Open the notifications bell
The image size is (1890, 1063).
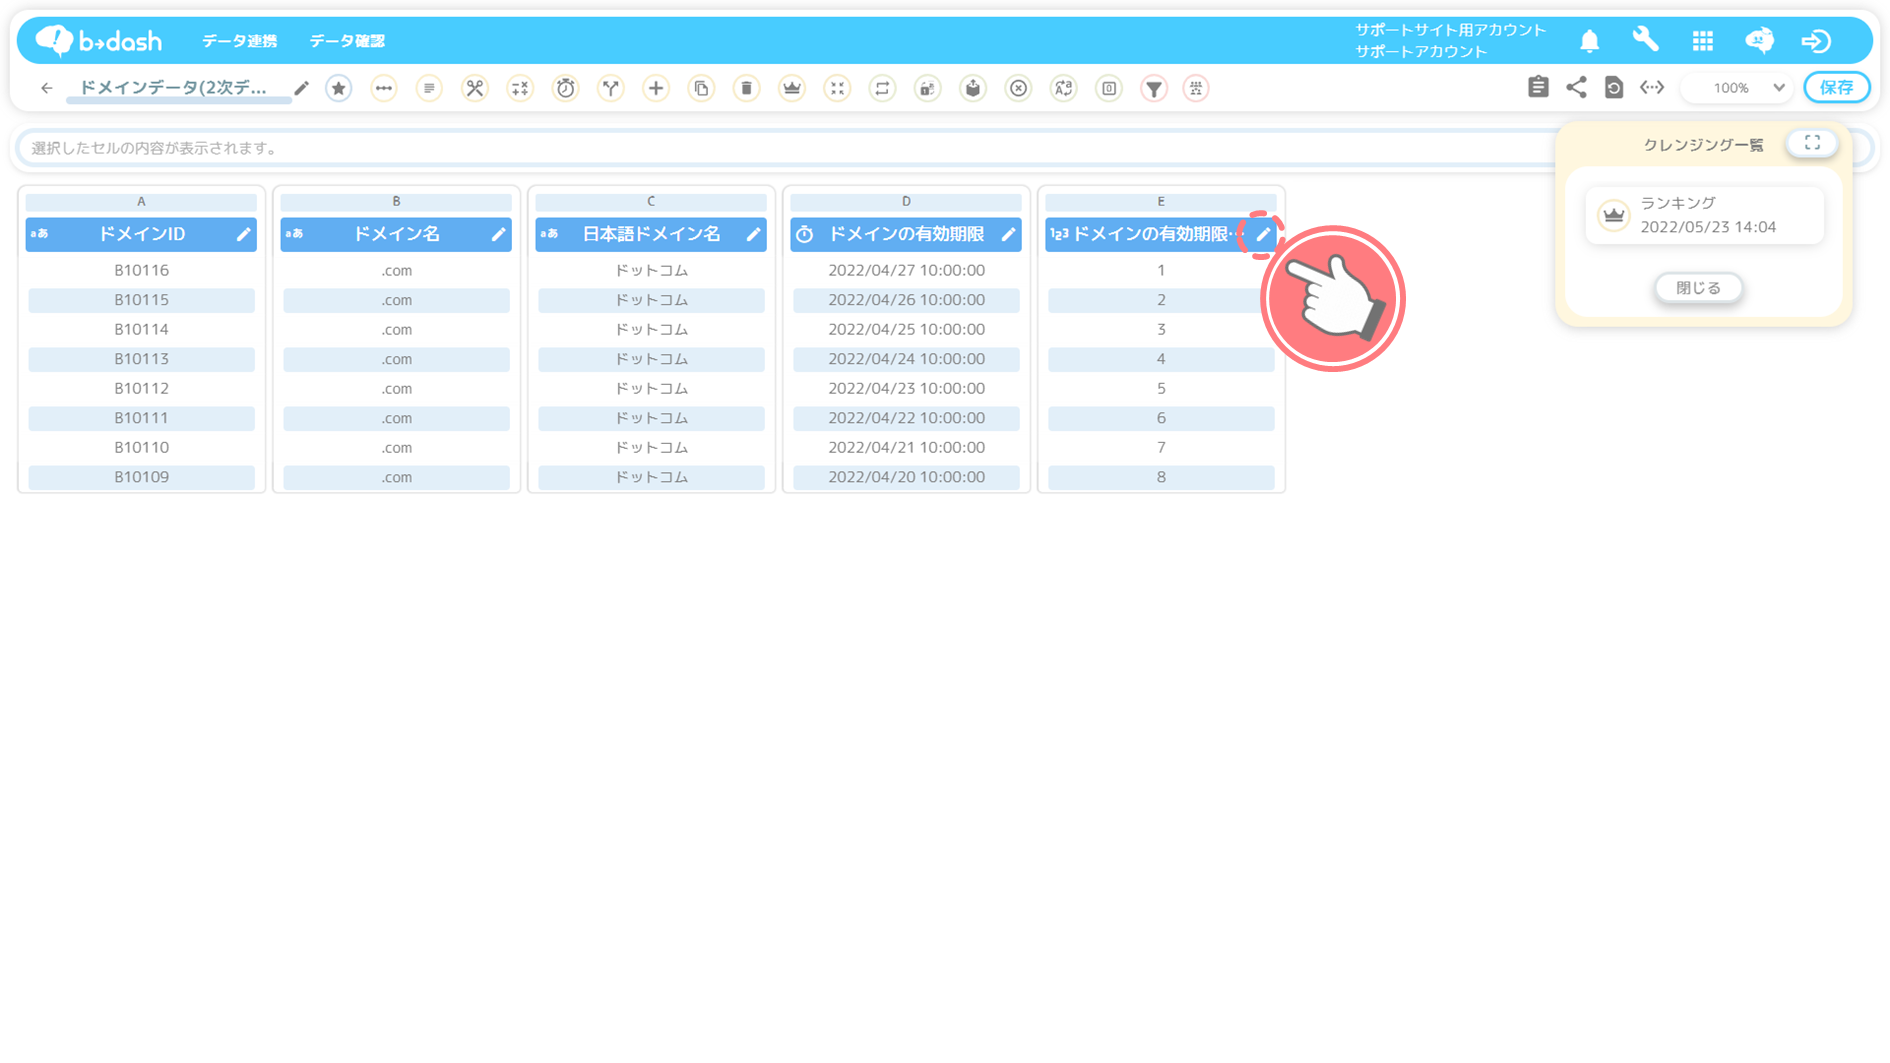(1590, 41)
